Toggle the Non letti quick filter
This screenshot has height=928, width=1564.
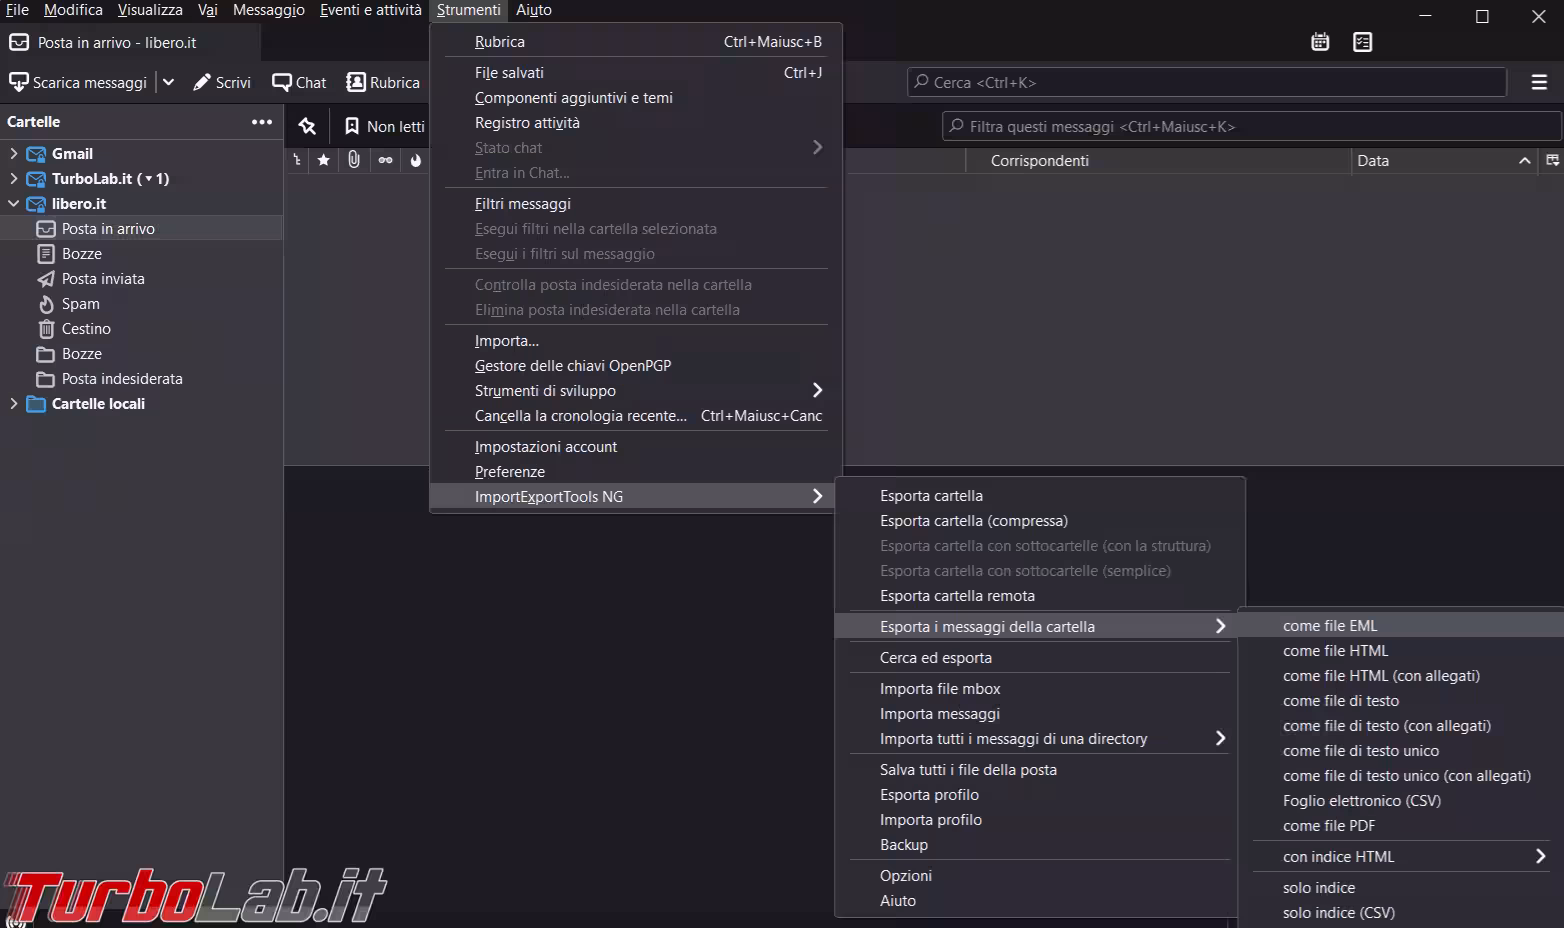(385, 126)
